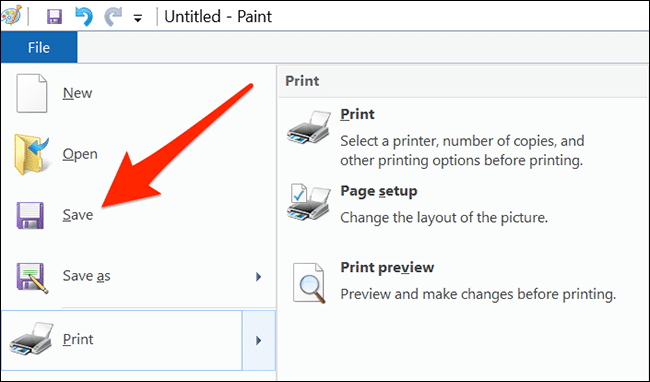Click the Redo arrow in quick access toolbar

click(113, 17)
